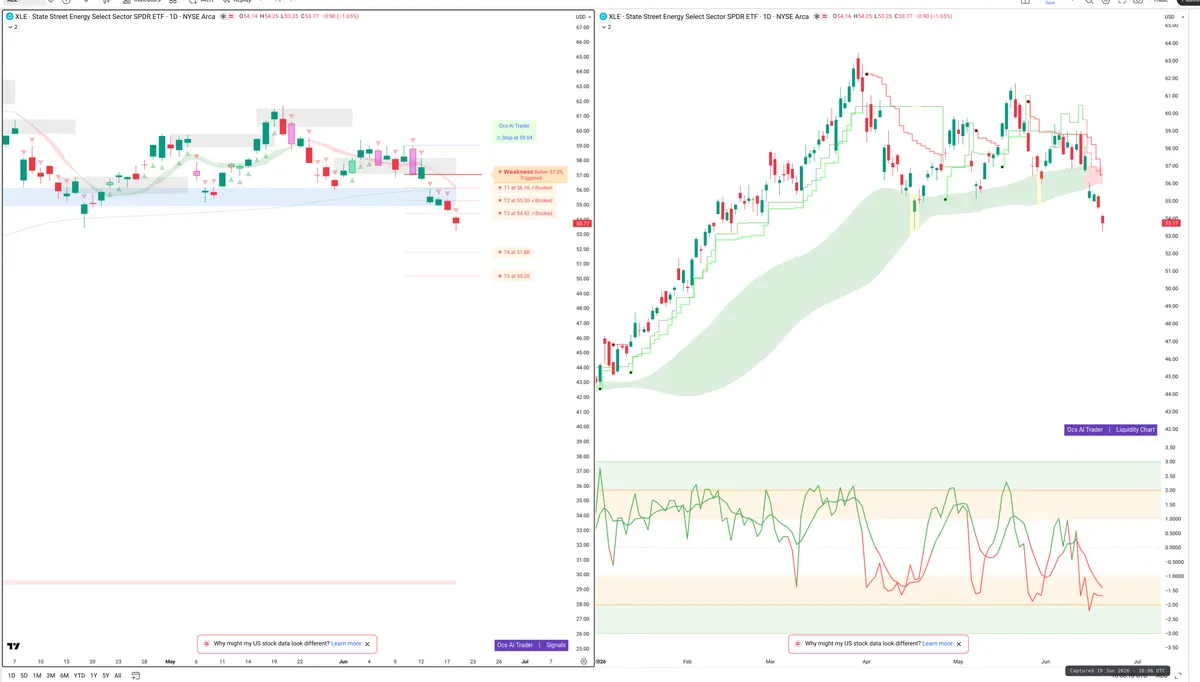Select the 5D time range
Viewport: 1200px width, 682px height.
click(24, 676)
